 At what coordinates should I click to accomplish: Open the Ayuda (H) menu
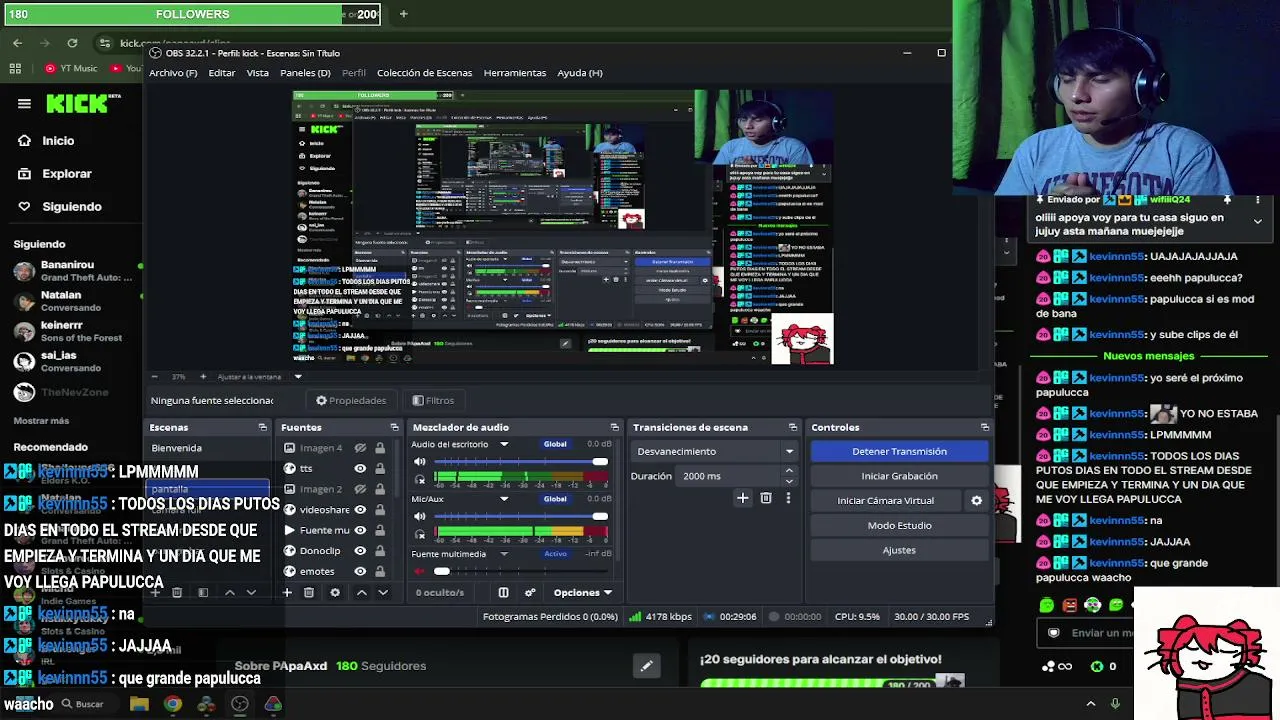(580, 73)
